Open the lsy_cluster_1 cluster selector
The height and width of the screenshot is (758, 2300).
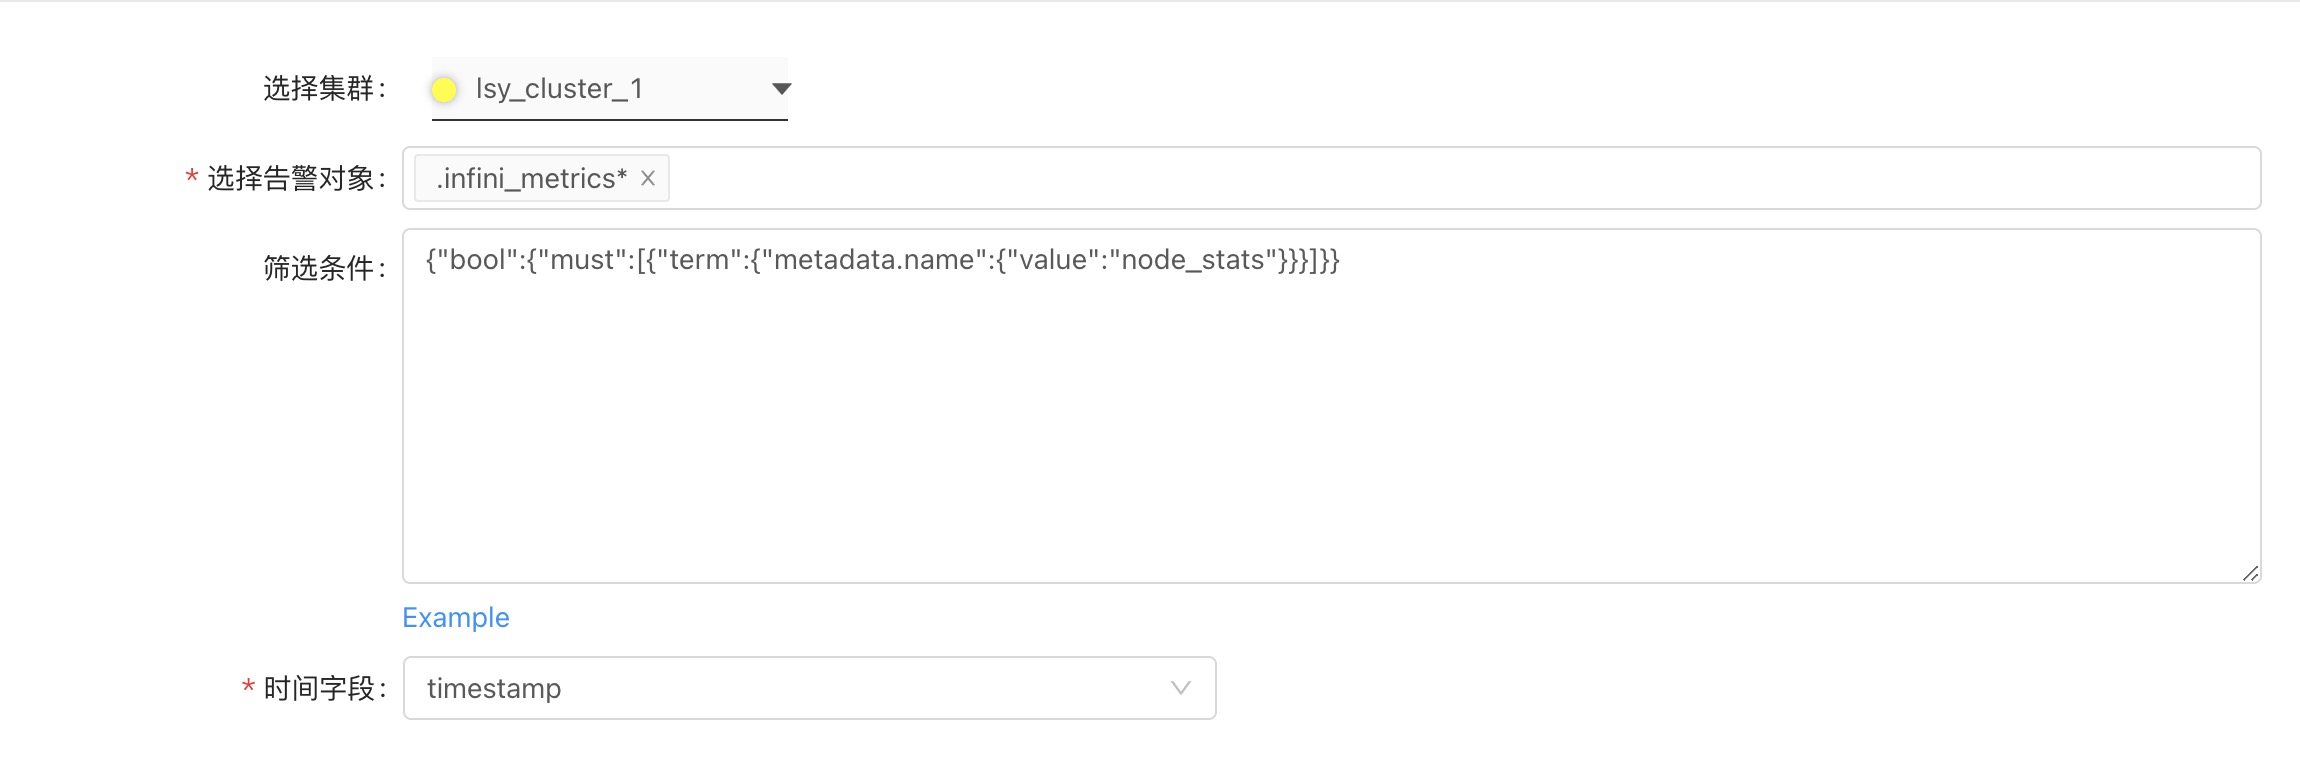[x=610, y=89]
